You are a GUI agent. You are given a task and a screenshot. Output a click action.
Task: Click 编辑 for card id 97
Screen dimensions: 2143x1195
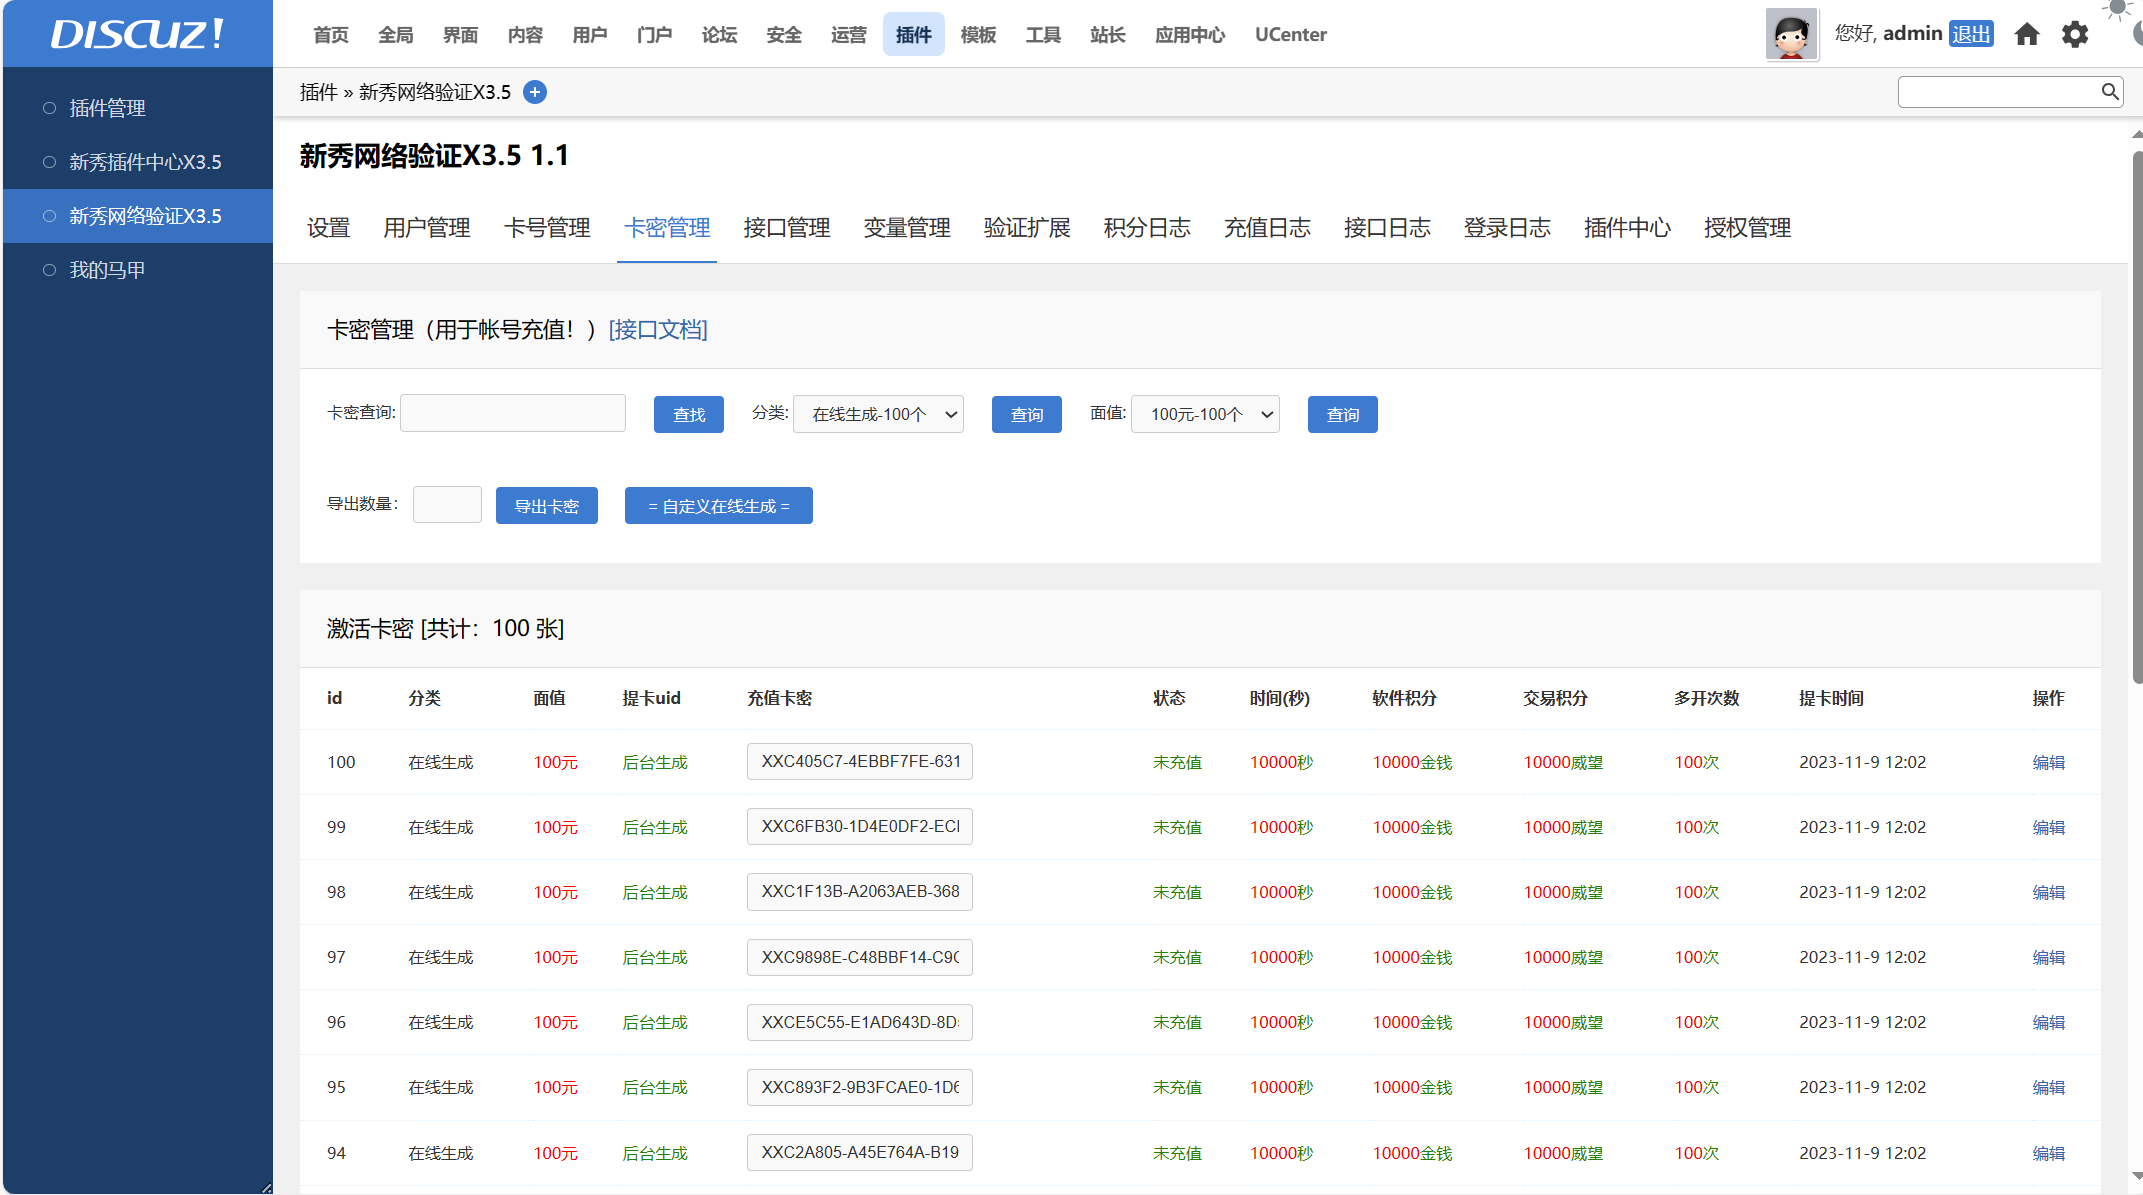tap(2048, 957)
